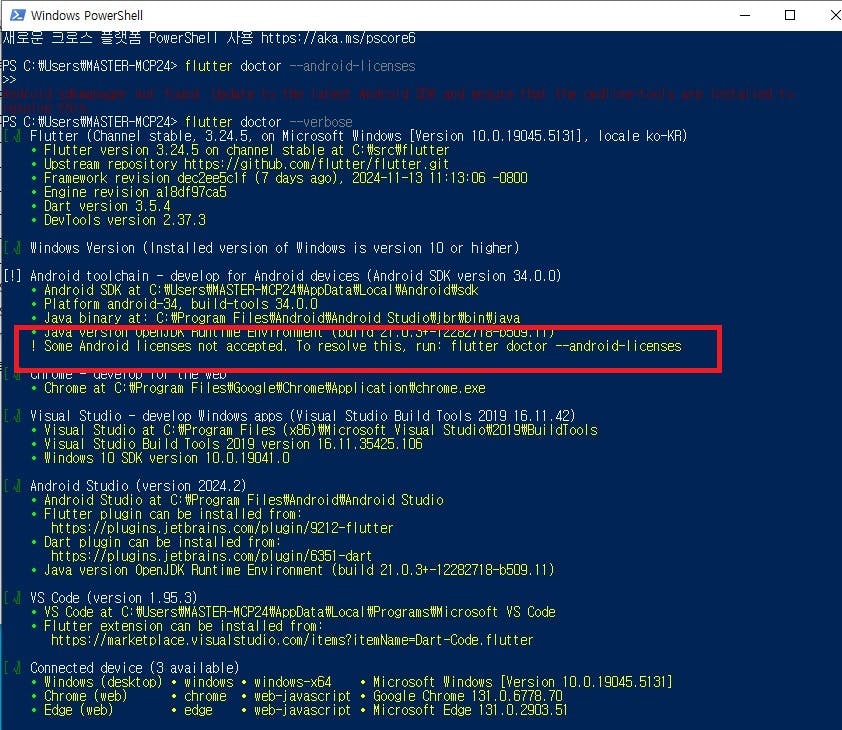Click 'flutter doctor --android-licenses' command line

tap(300, 66)
